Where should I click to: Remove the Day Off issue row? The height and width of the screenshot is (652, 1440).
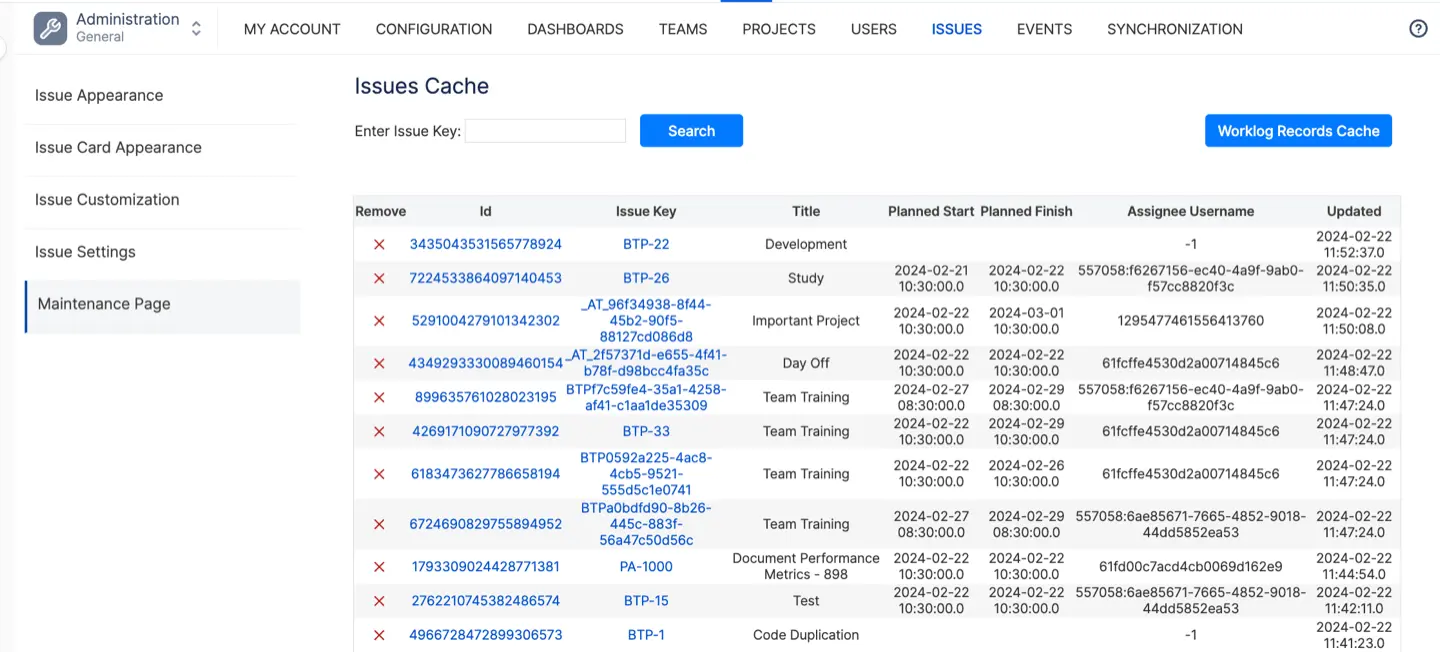(x=379, y=363)
